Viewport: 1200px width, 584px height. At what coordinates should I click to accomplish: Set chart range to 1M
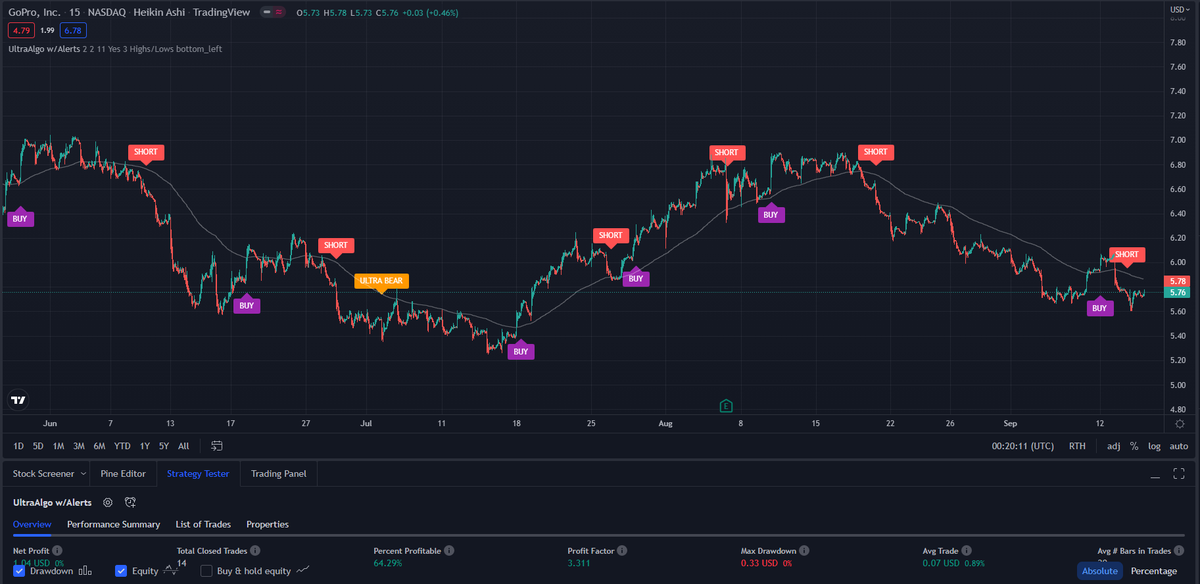58,446
